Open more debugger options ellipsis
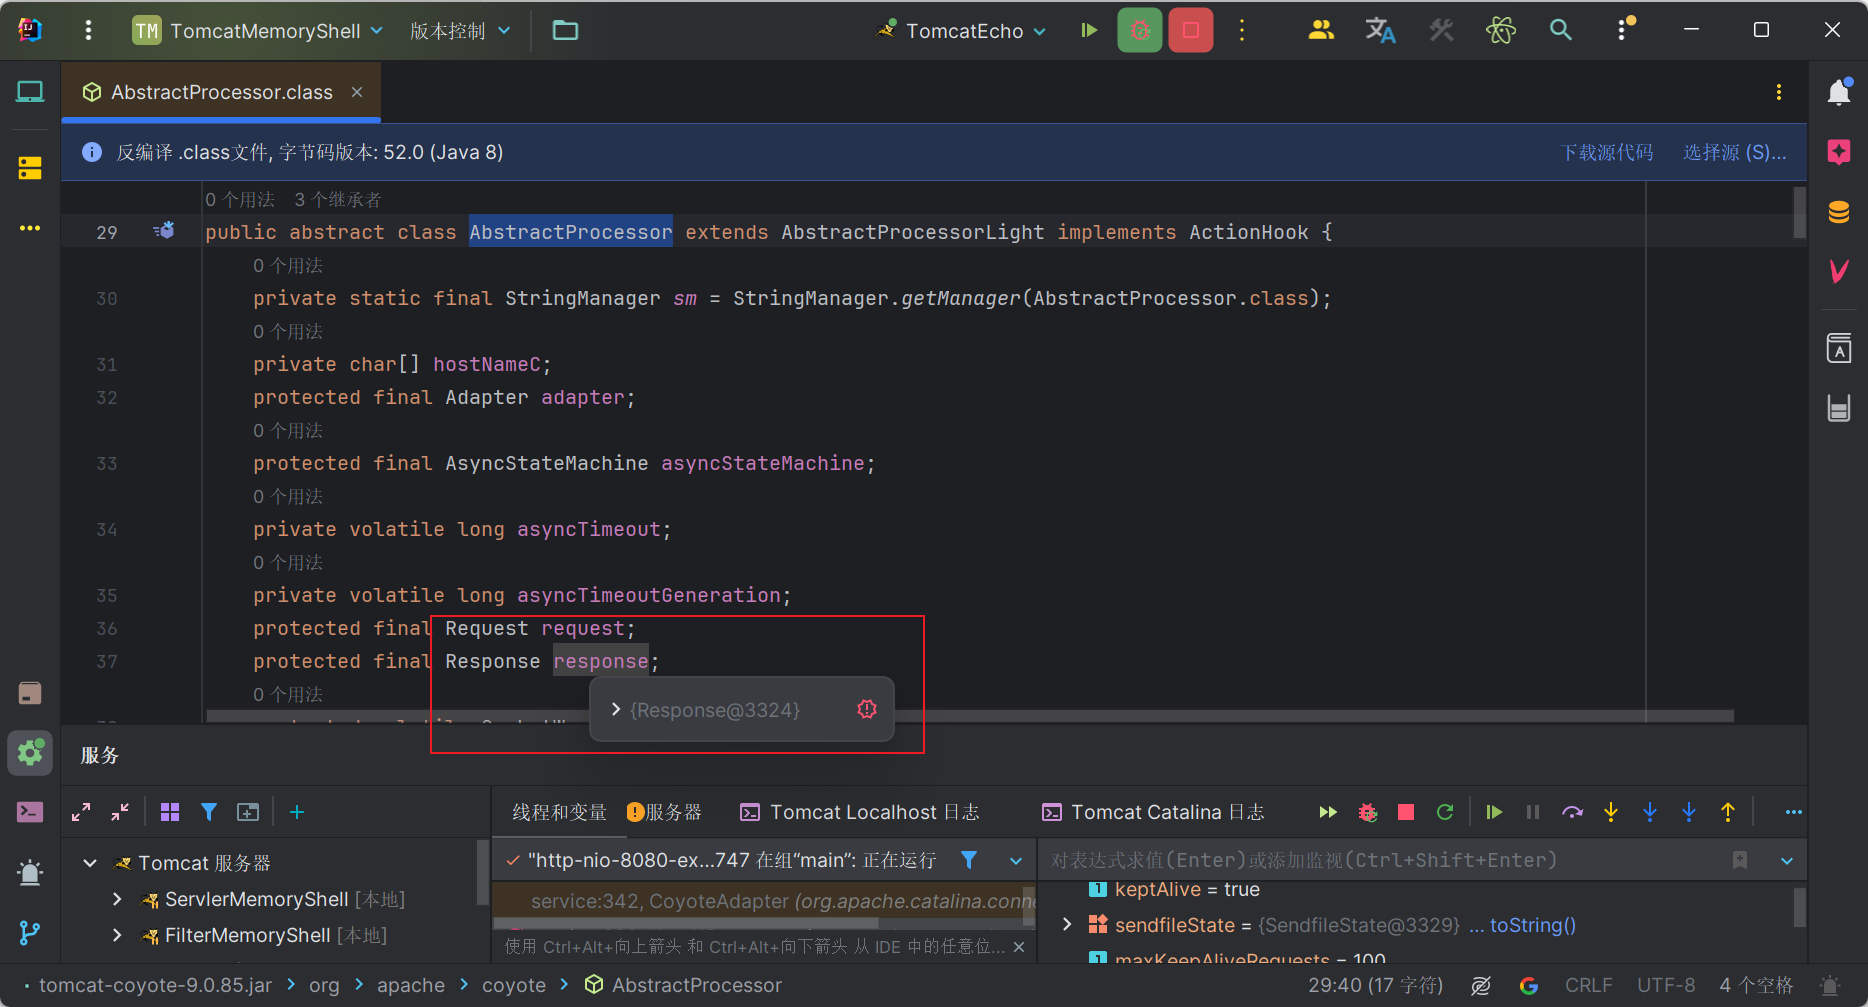Image resolution: width=1868 pixels, height=1007 pixels. click(x=1794, y=812)
